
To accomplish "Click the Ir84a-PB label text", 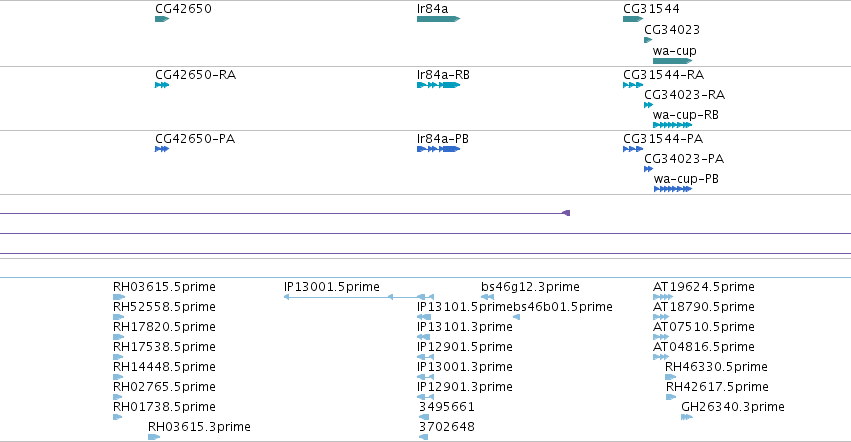I will pyautogui.click(x=443, y=138).
